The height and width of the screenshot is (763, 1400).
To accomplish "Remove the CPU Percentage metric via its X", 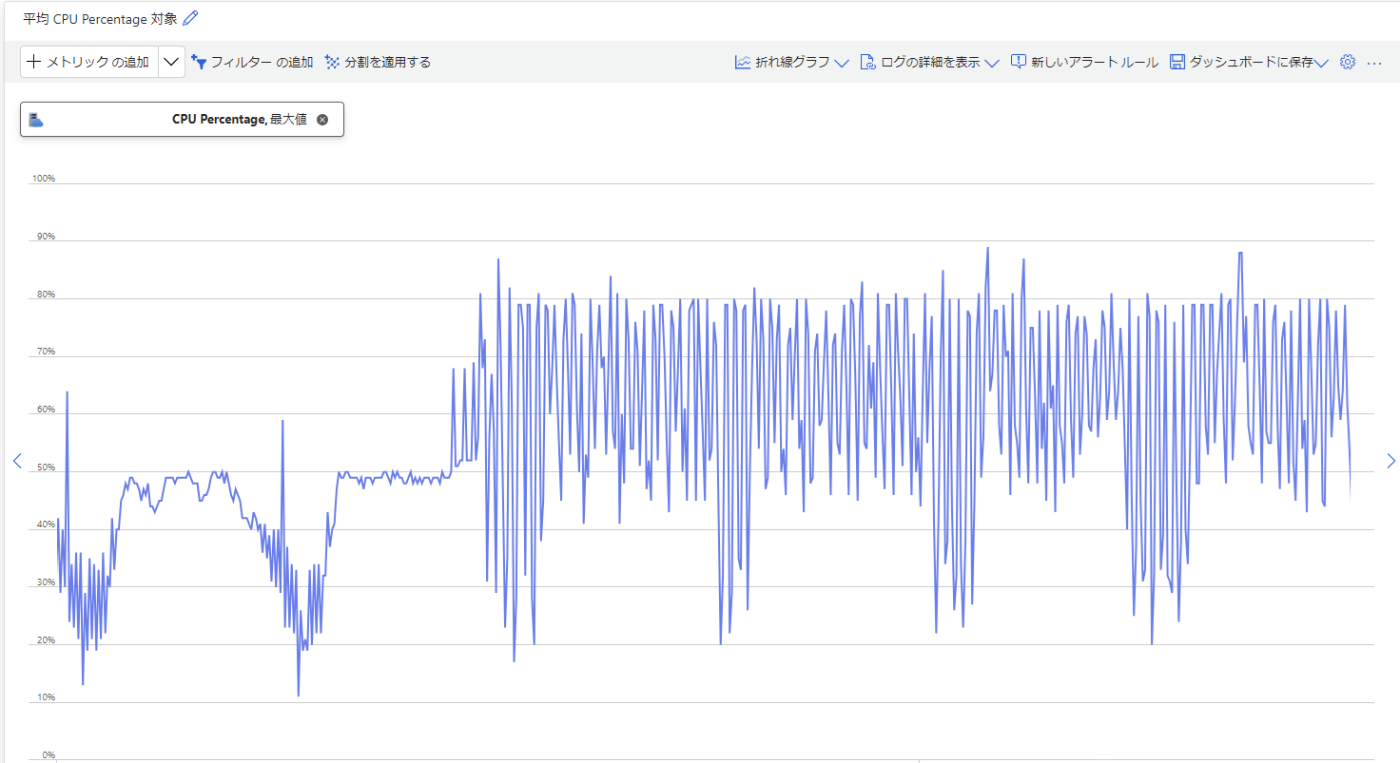I will (322, 118).
